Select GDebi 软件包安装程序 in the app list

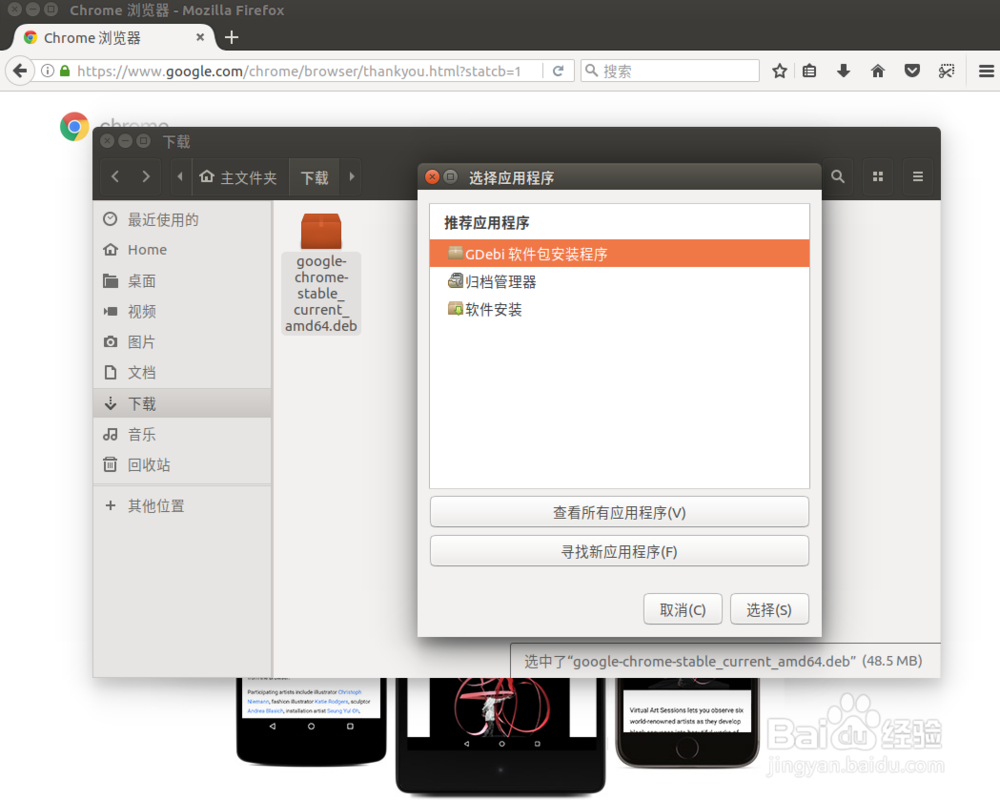pos(620,254)
